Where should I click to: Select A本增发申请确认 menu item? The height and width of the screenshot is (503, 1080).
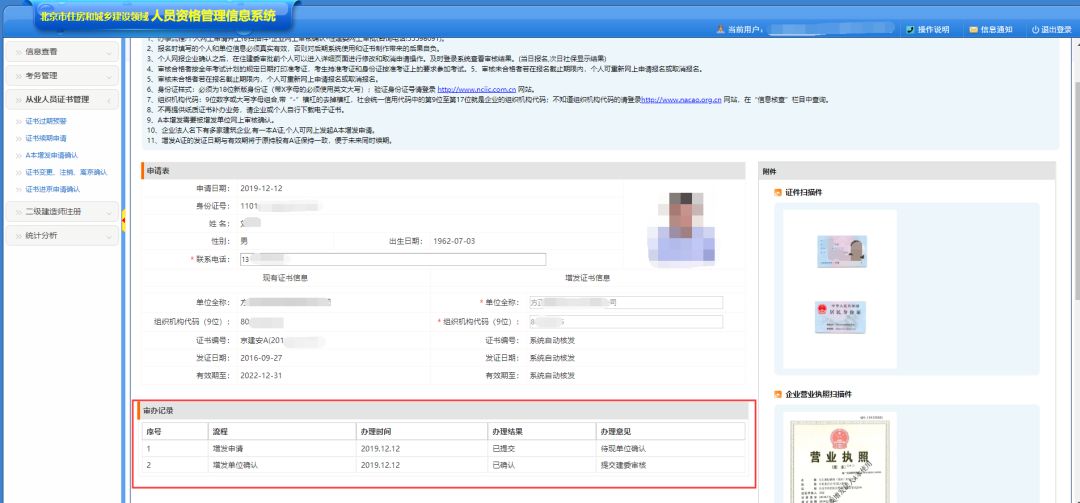coord(50,155)
